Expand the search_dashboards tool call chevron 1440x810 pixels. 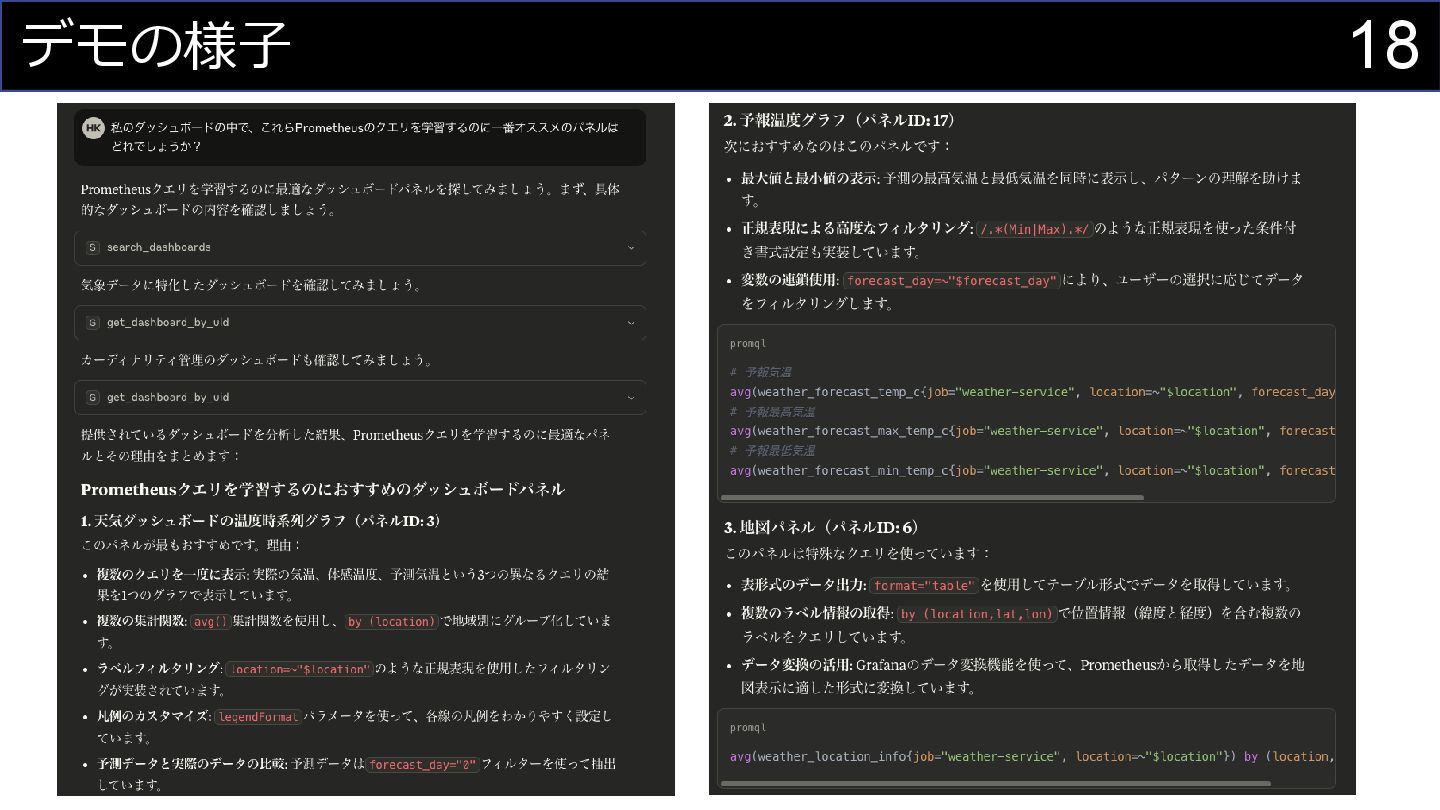tap(631, 247)
